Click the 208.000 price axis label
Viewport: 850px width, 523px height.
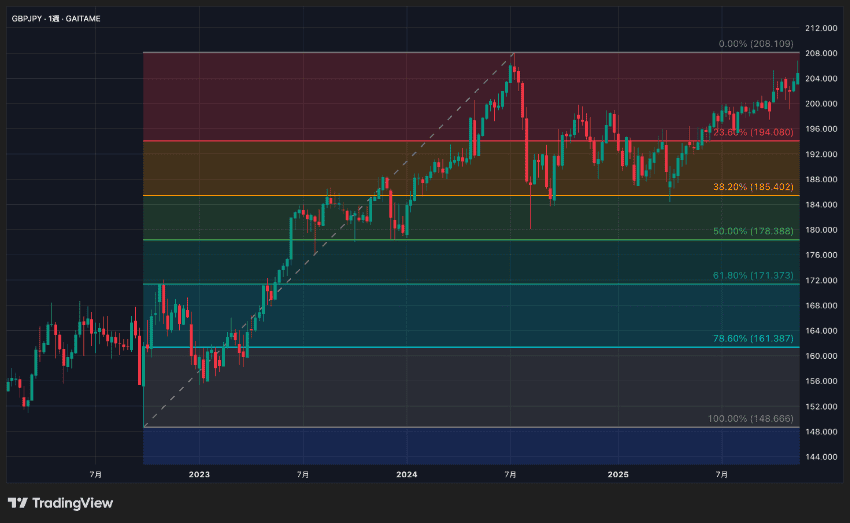(821, 53)
